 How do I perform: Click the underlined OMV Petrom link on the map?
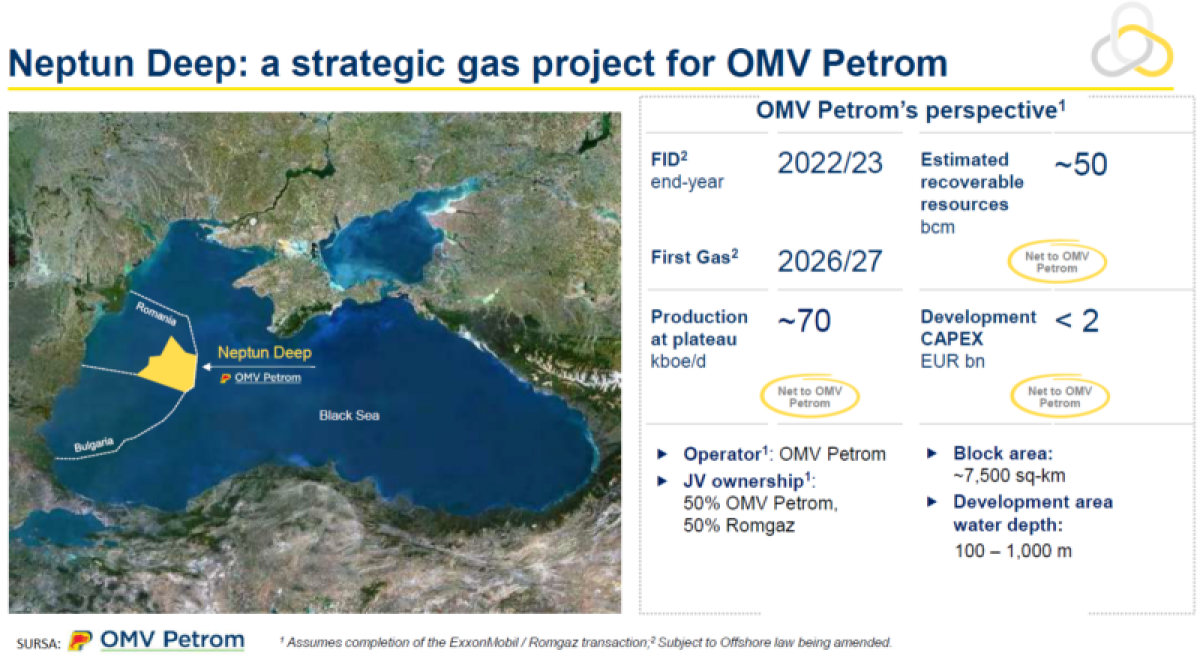click(x=266, y=378)
